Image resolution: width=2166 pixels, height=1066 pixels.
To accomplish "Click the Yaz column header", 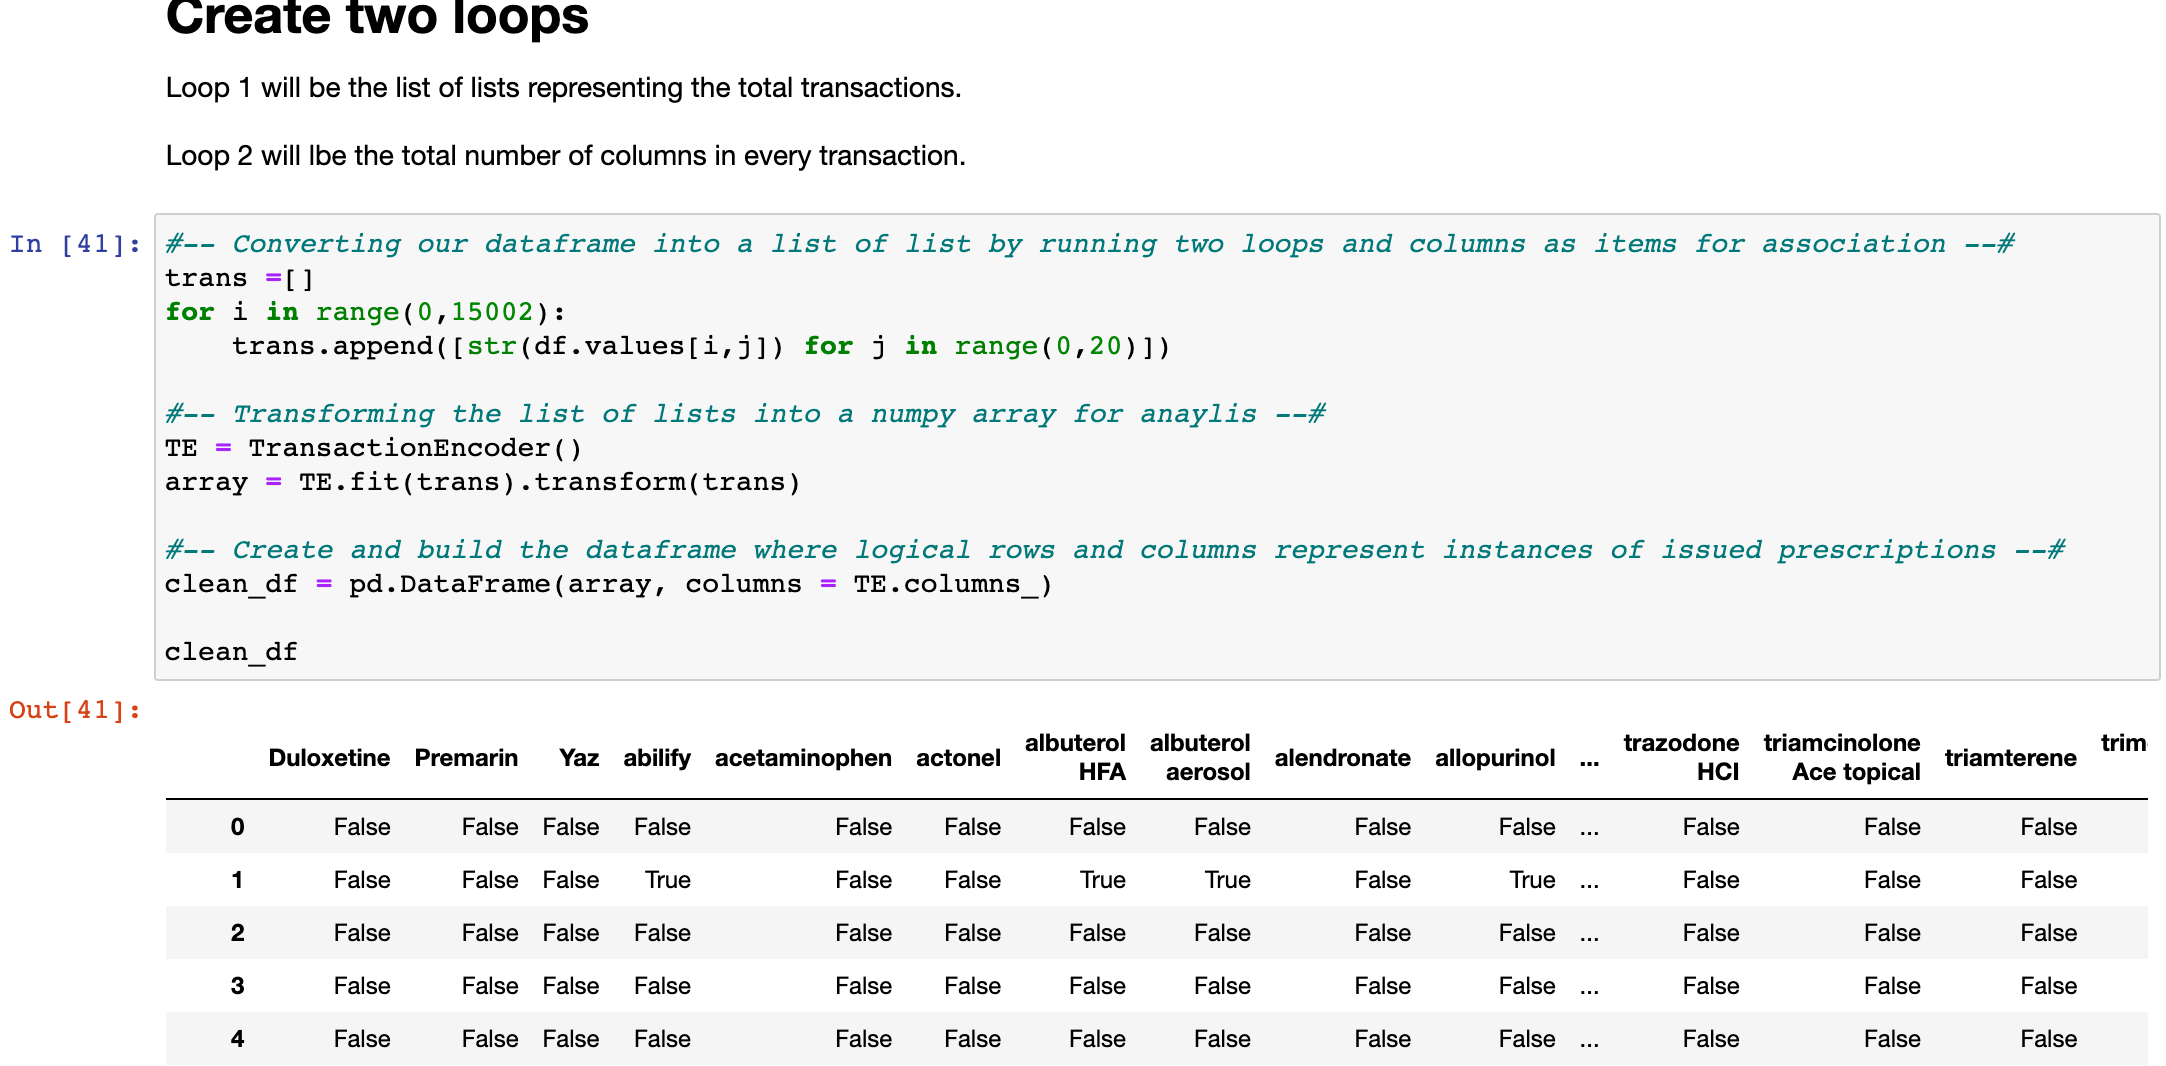I will click(x=578, y=757).
